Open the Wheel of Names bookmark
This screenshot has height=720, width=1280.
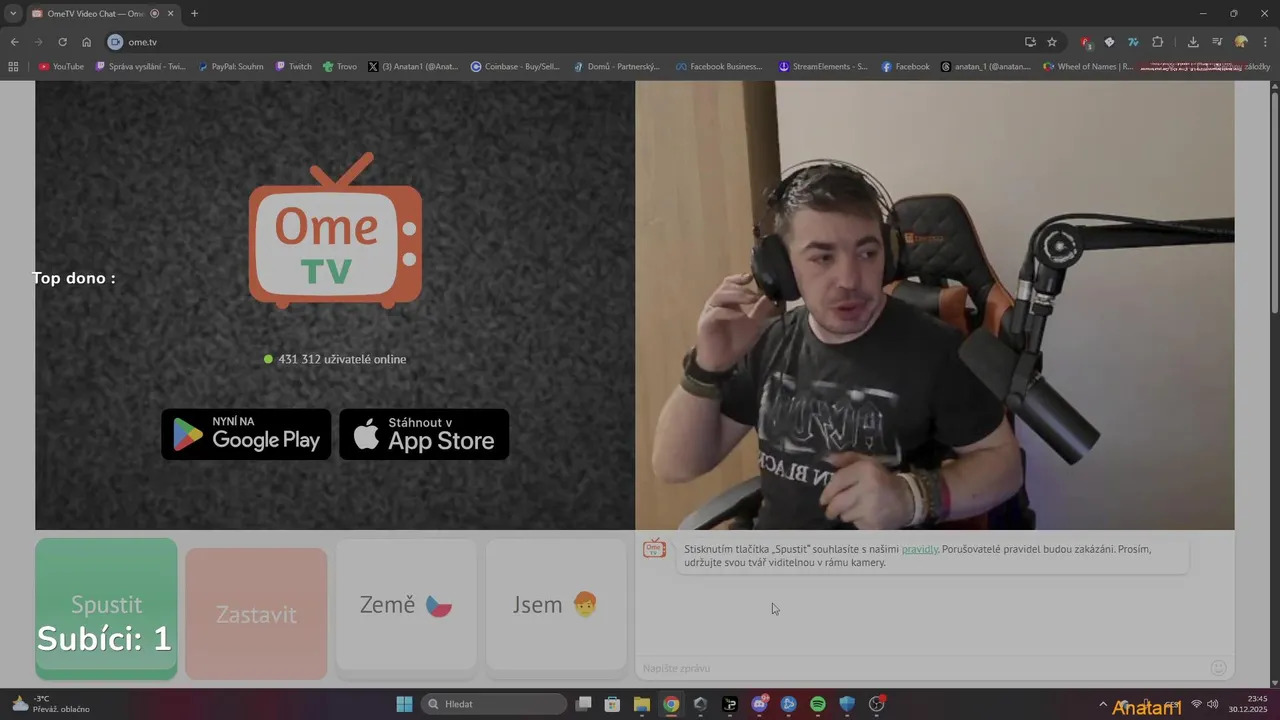pos(1088,67)
